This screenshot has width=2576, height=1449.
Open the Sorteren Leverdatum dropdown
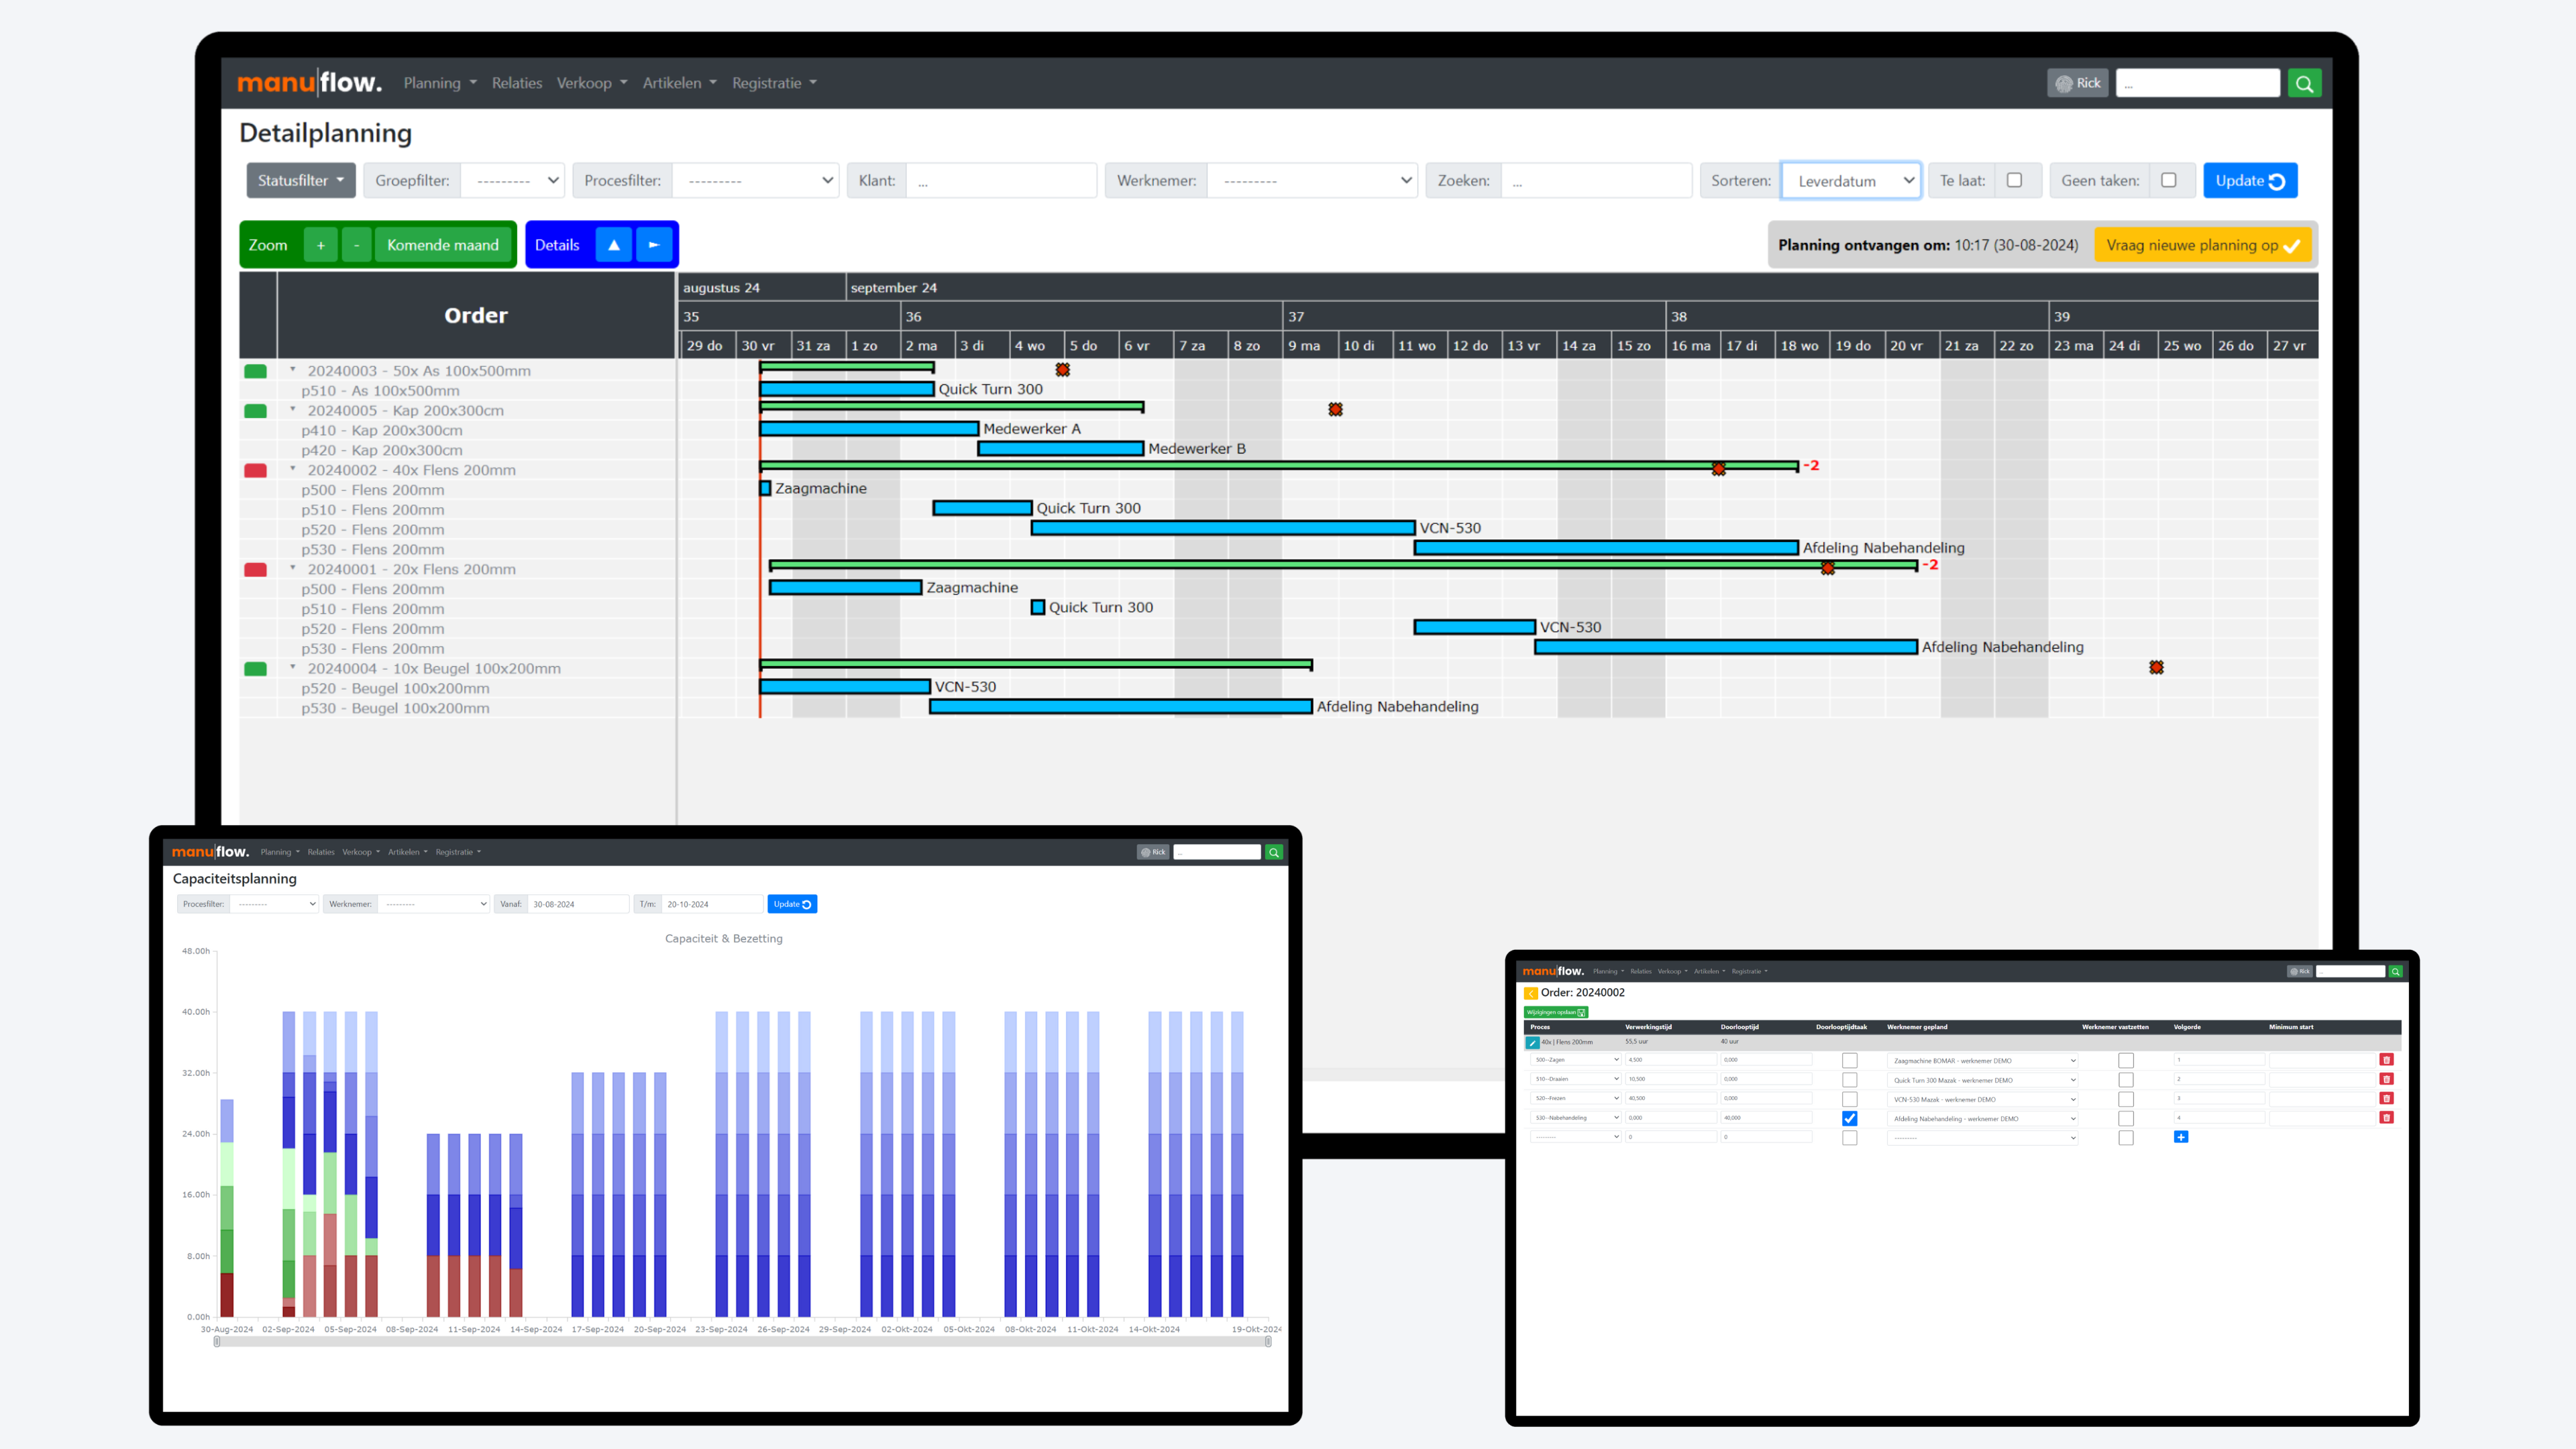(x=1851, y=181)
